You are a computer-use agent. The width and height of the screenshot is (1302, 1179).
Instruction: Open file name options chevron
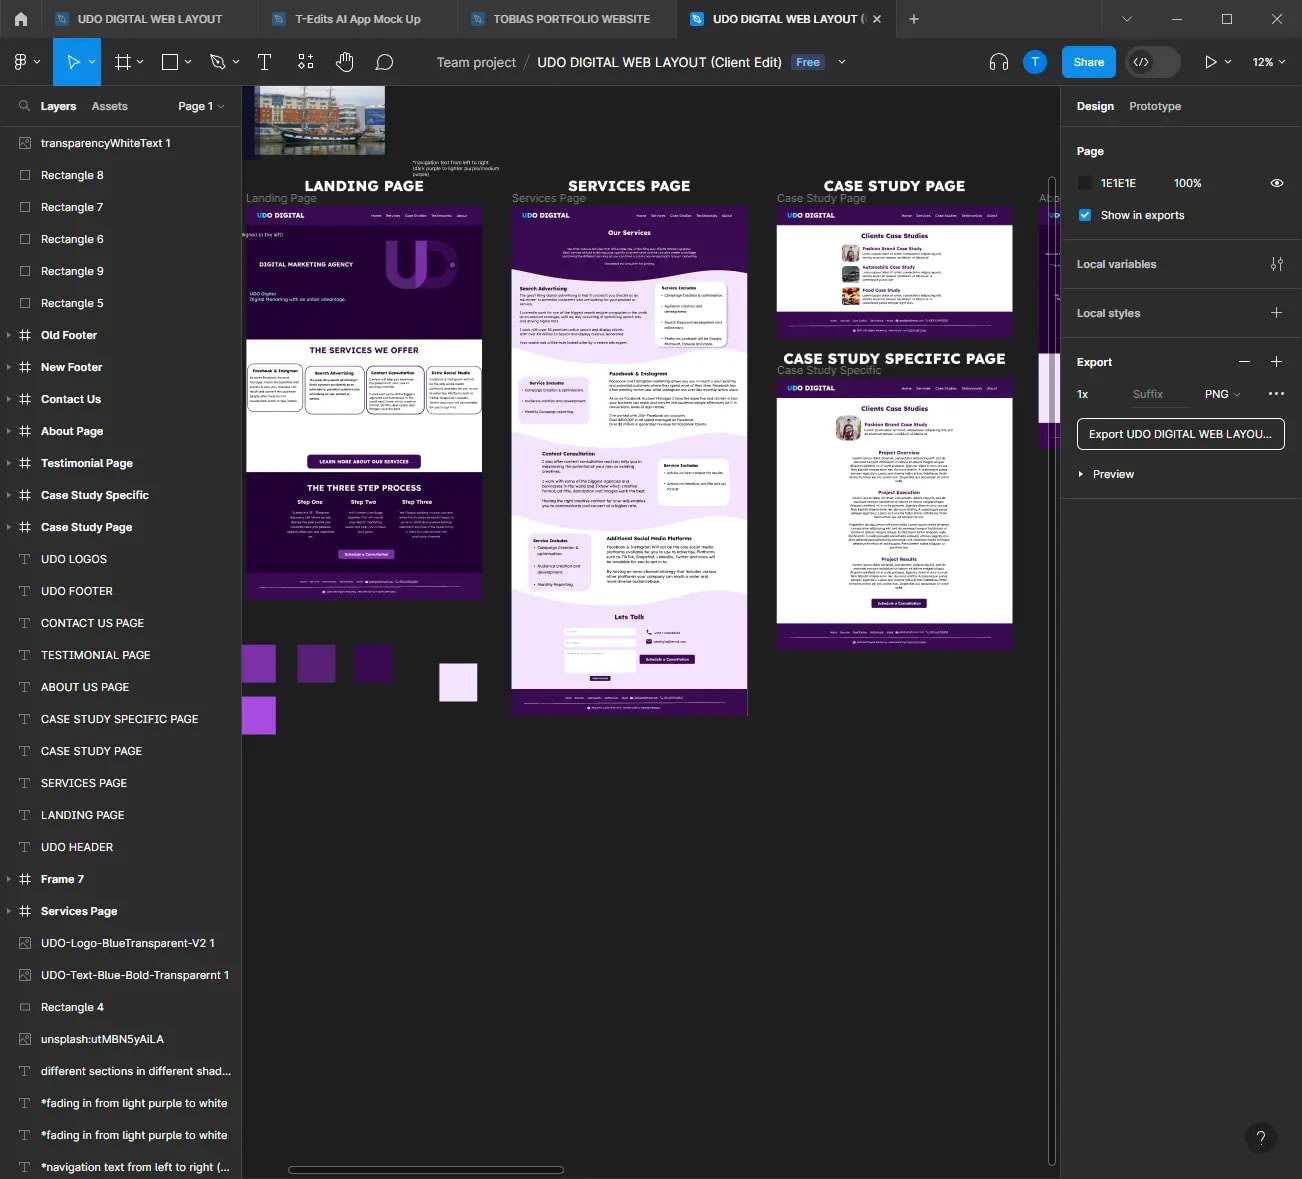pos(842,62)
